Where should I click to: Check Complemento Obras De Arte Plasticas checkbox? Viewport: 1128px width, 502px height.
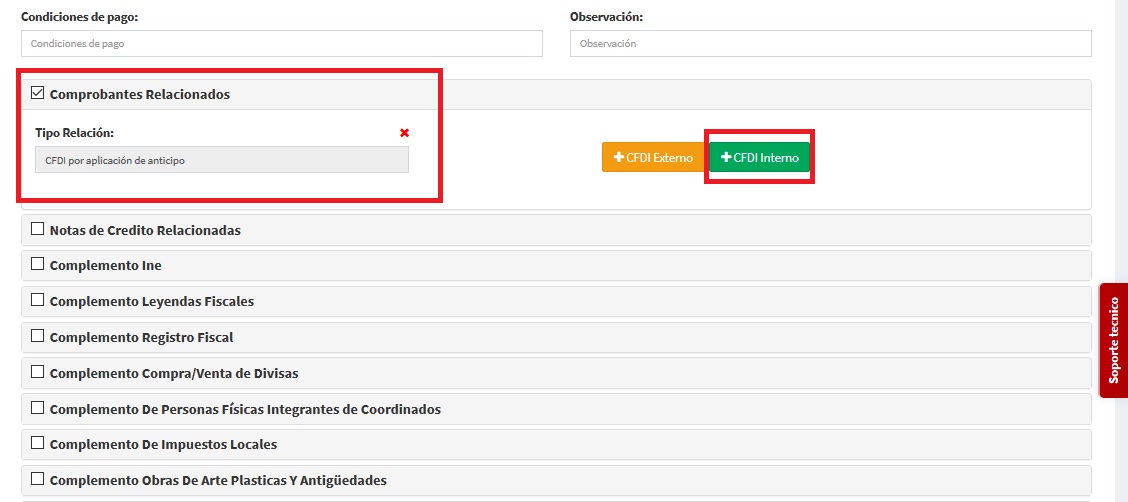click(38, 479)
